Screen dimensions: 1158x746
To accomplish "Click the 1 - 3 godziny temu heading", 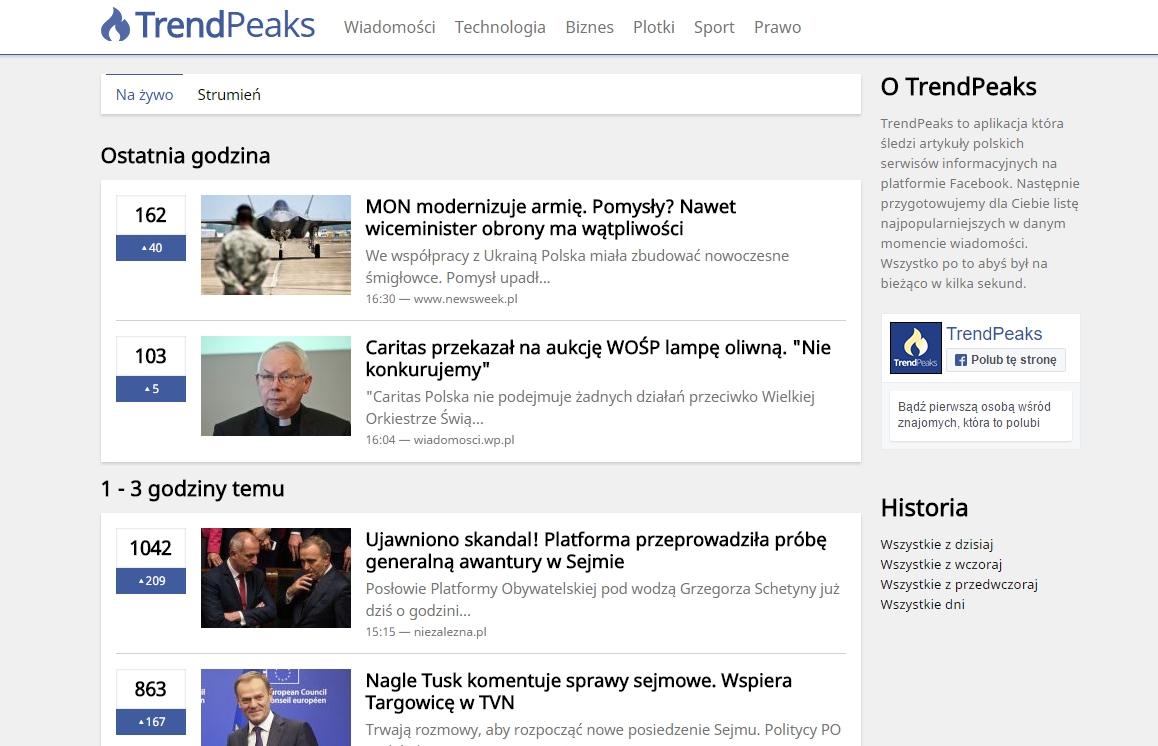I will pos(193,489).
